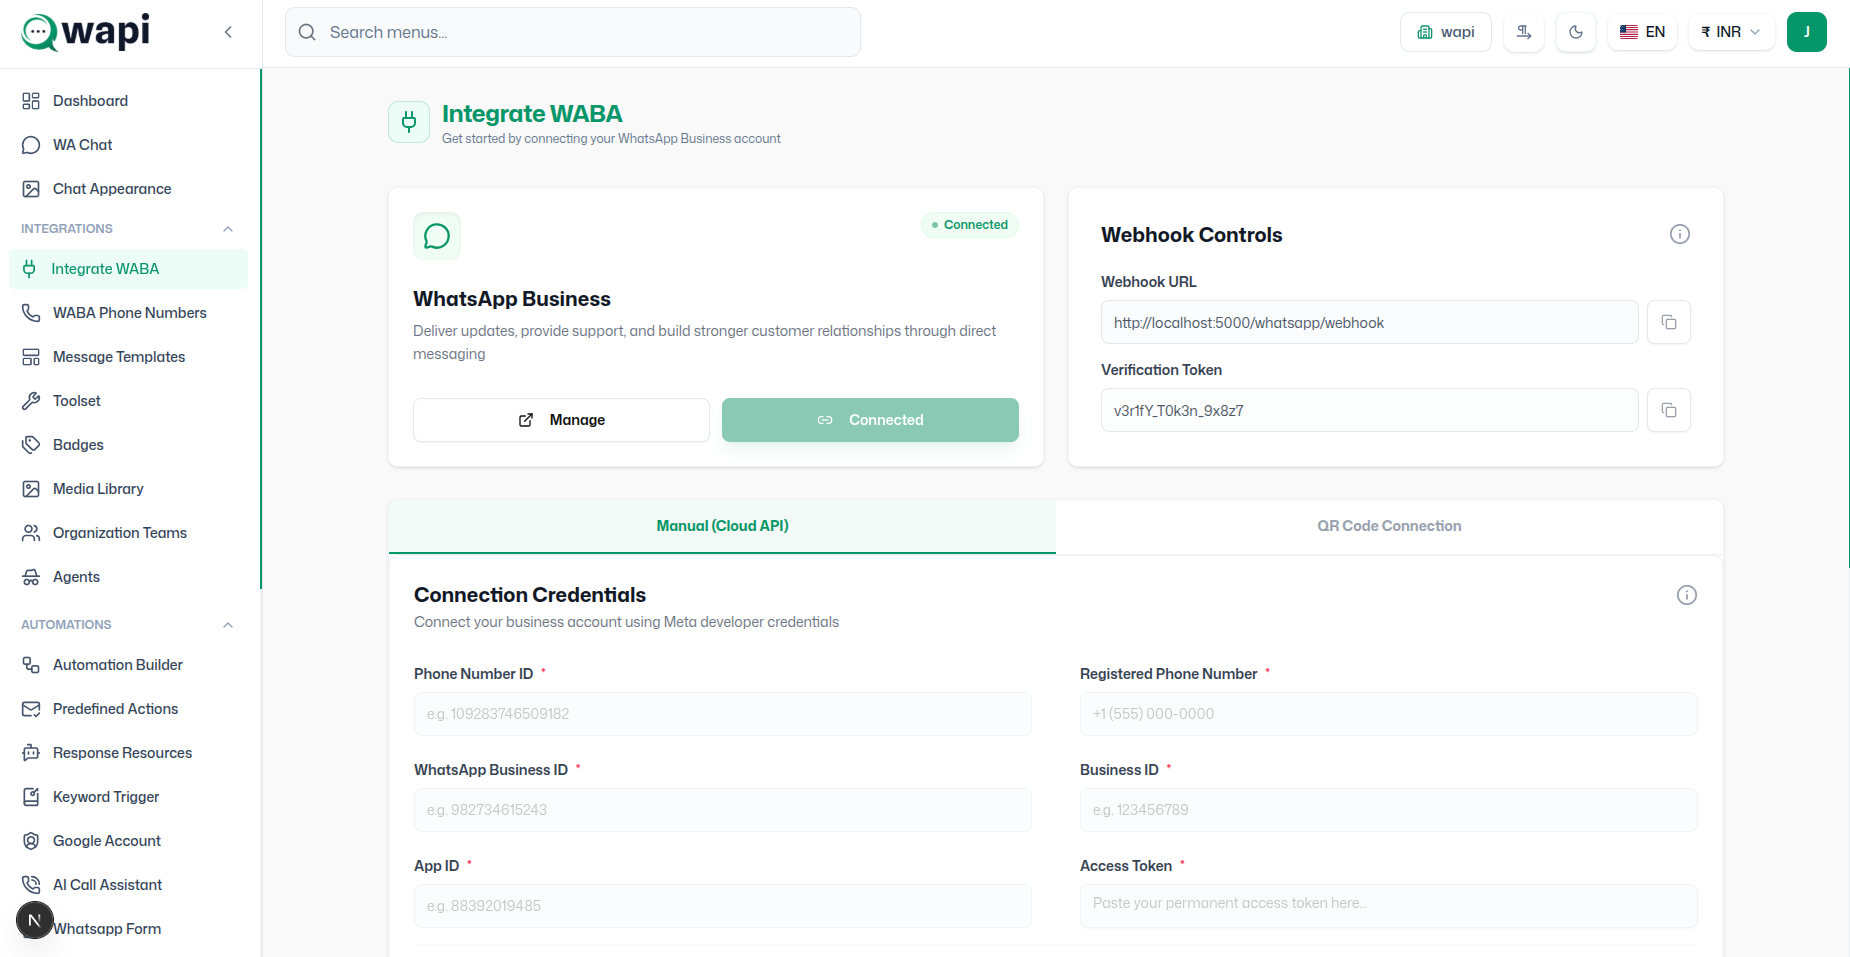Image resolution: width=1850 pixels, height=957 pixels.
Task: Click the WhatsApp Business ID input
Action: point(722,810)
